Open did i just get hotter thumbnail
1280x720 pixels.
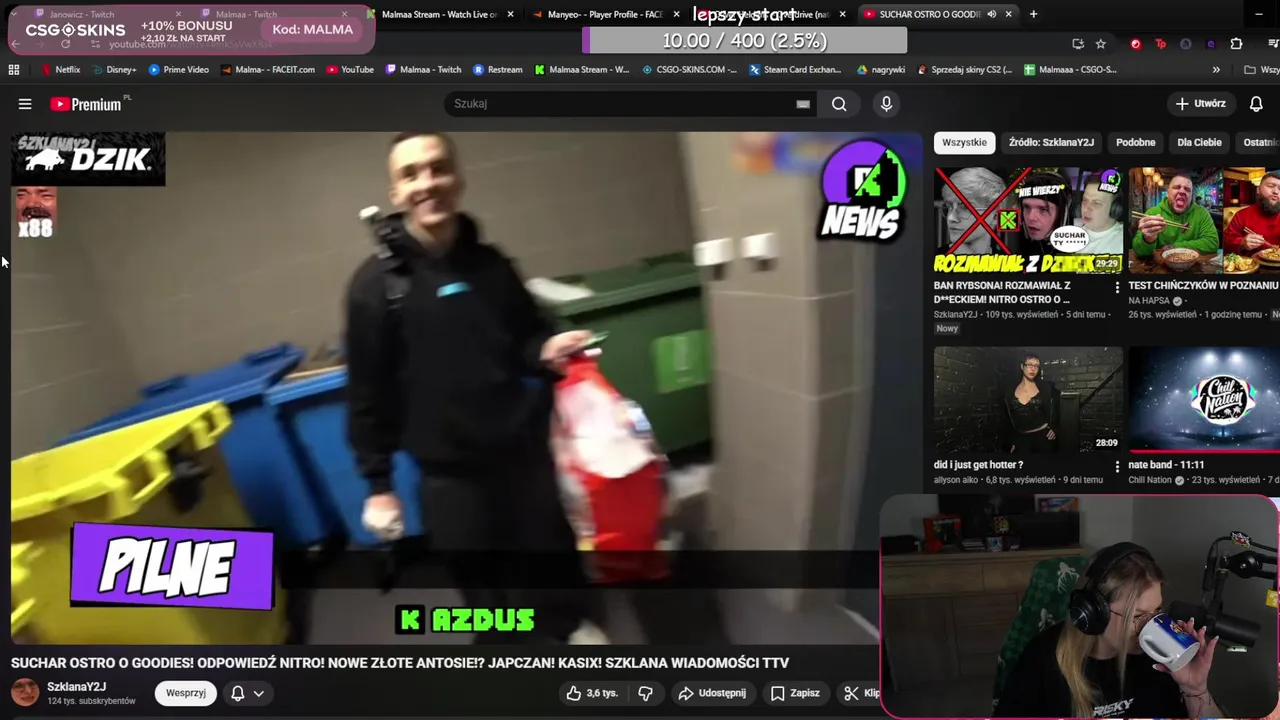coord(1028,400)
